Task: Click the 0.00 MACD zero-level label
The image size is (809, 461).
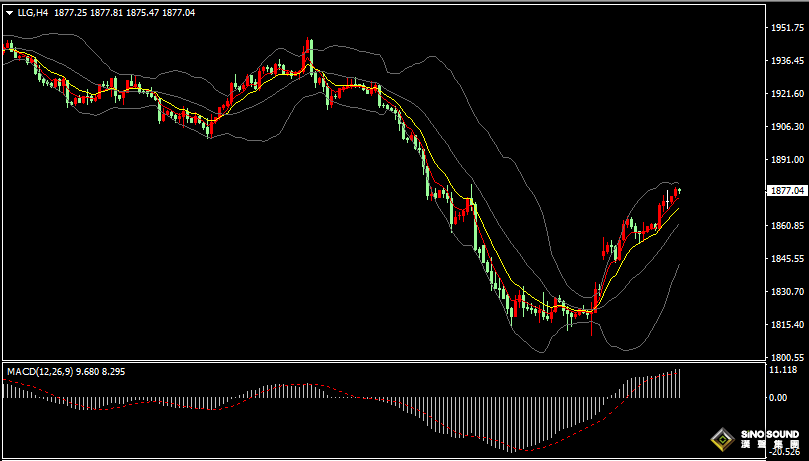Action: click(x=778, y=398)
